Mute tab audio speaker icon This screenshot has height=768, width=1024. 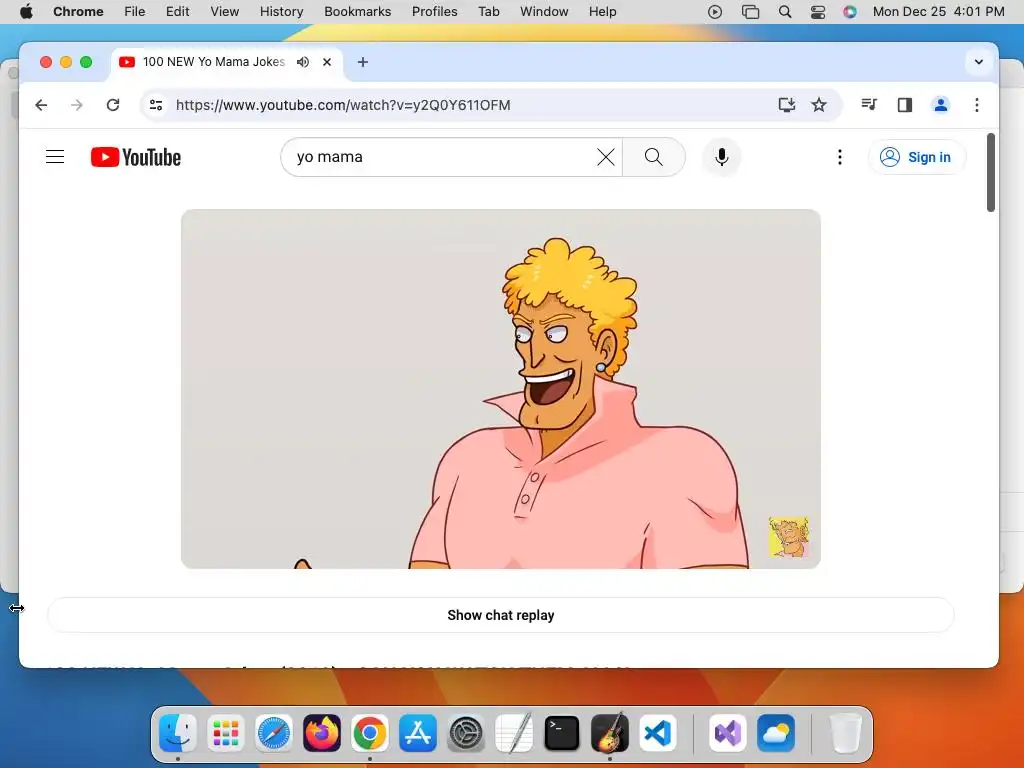(303, 62)
